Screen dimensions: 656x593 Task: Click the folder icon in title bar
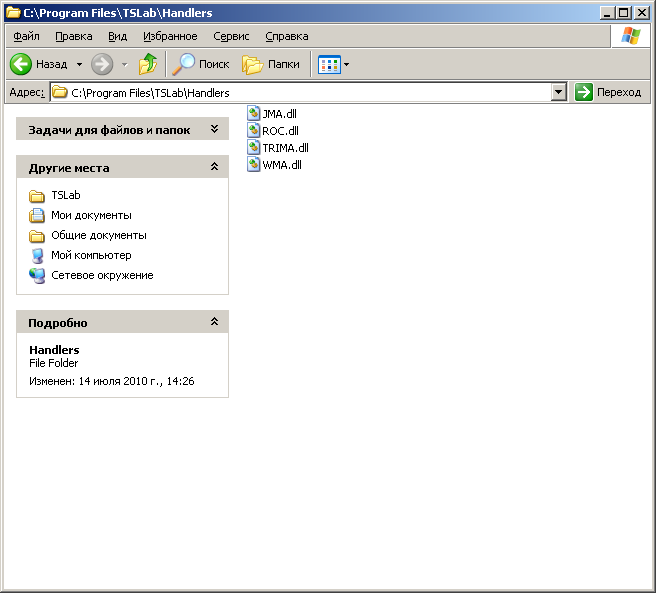pos(13,13)
